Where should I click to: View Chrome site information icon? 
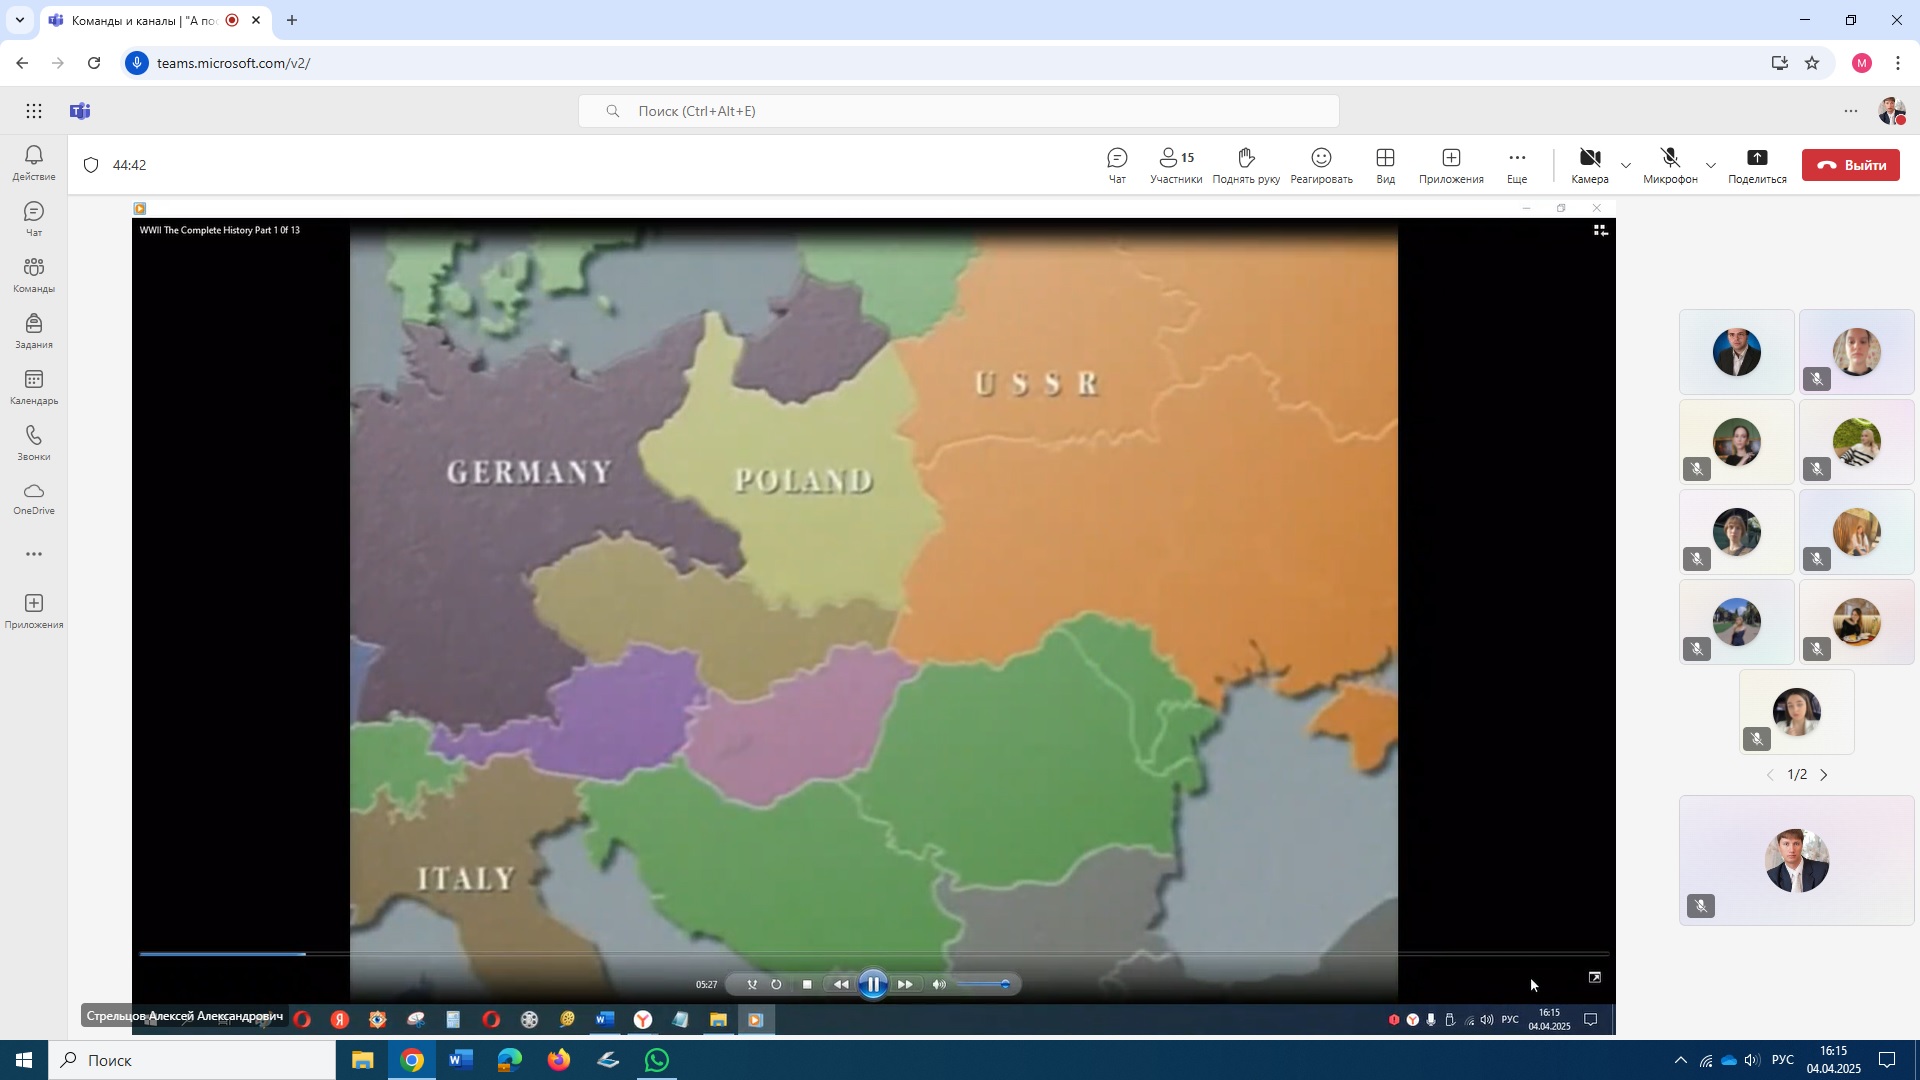tap(137, 63)
